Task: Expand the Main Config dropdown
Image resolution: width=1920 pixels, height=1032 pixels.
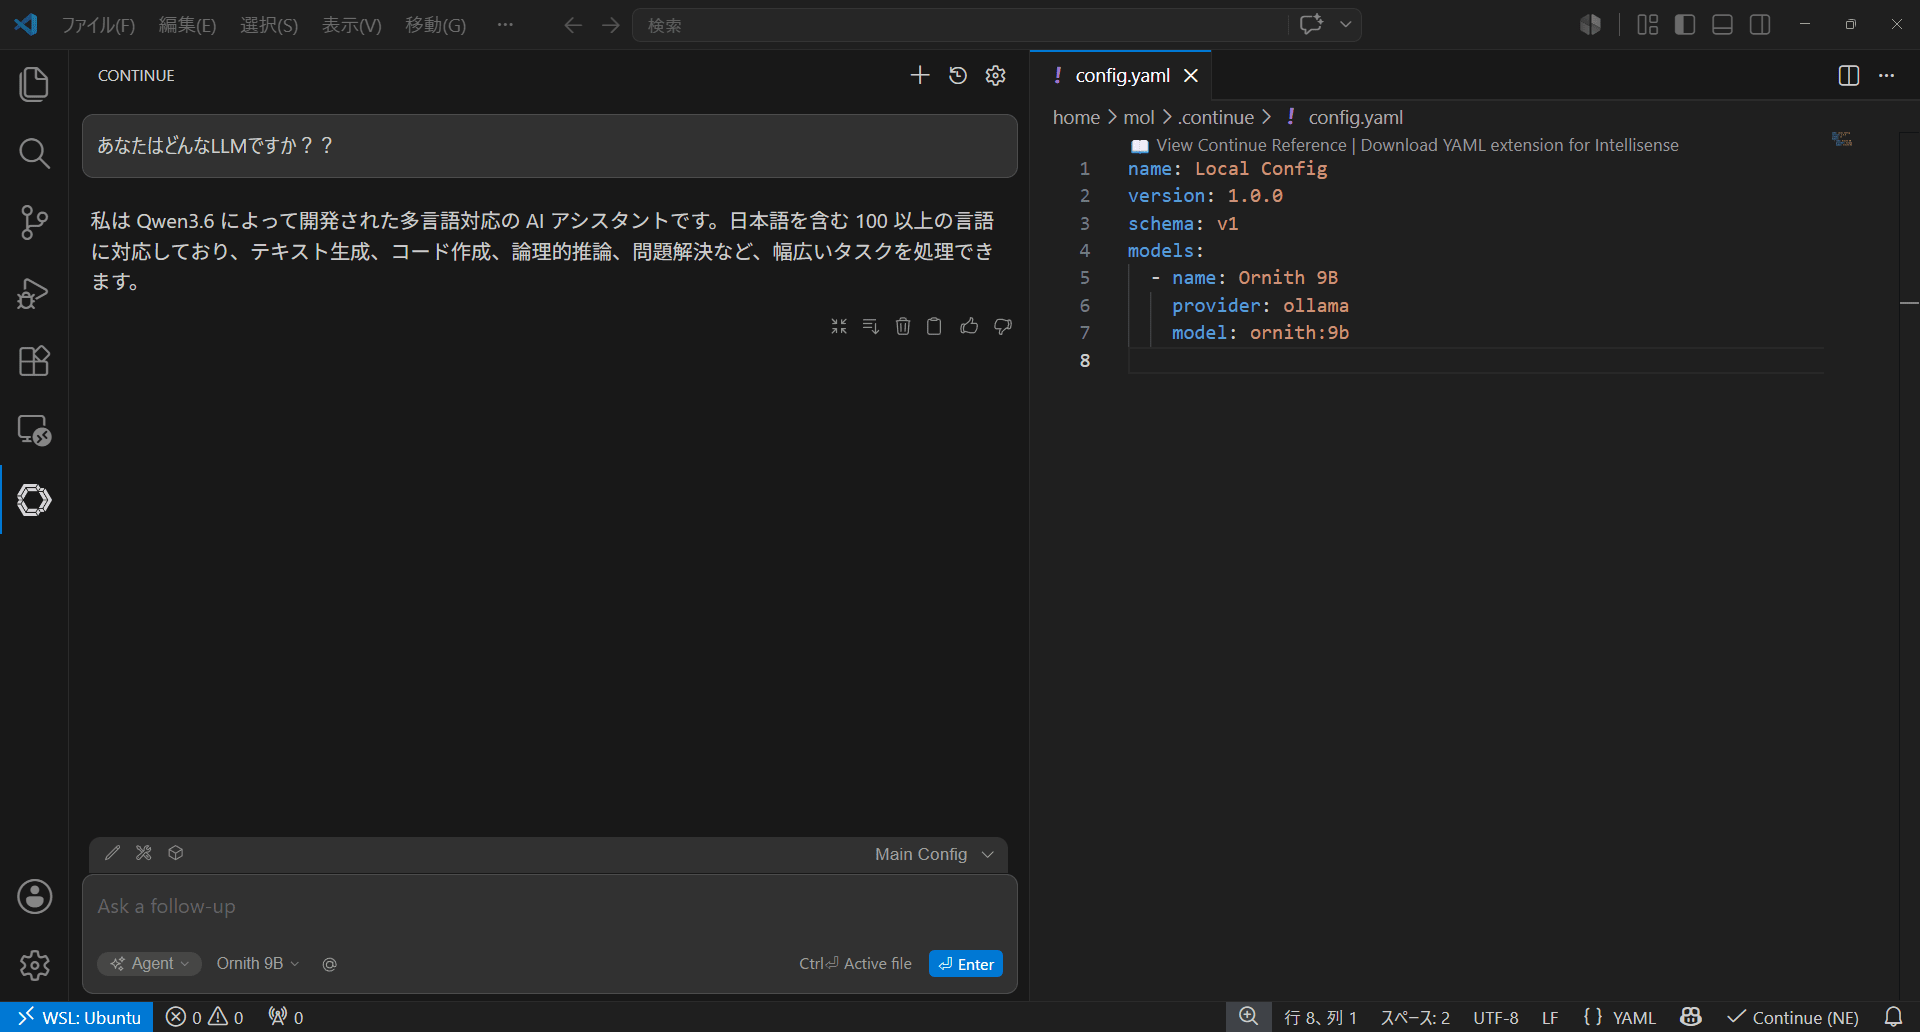Action: (x=934, y=855)
